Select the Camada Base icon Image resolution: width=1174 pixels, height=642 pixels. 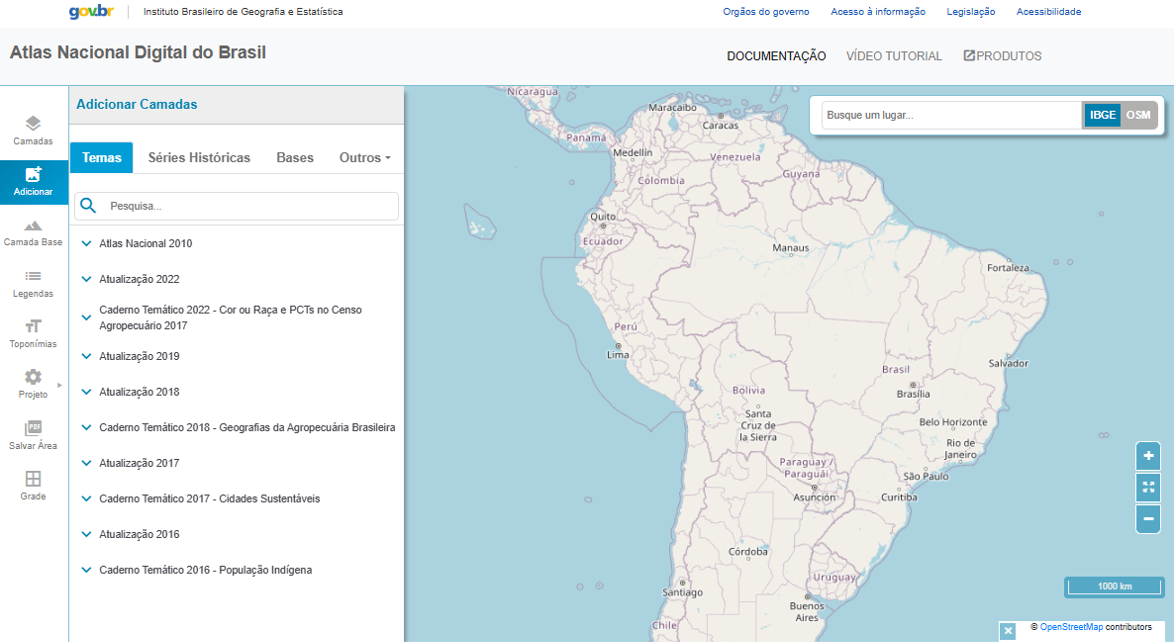(33, 226)
